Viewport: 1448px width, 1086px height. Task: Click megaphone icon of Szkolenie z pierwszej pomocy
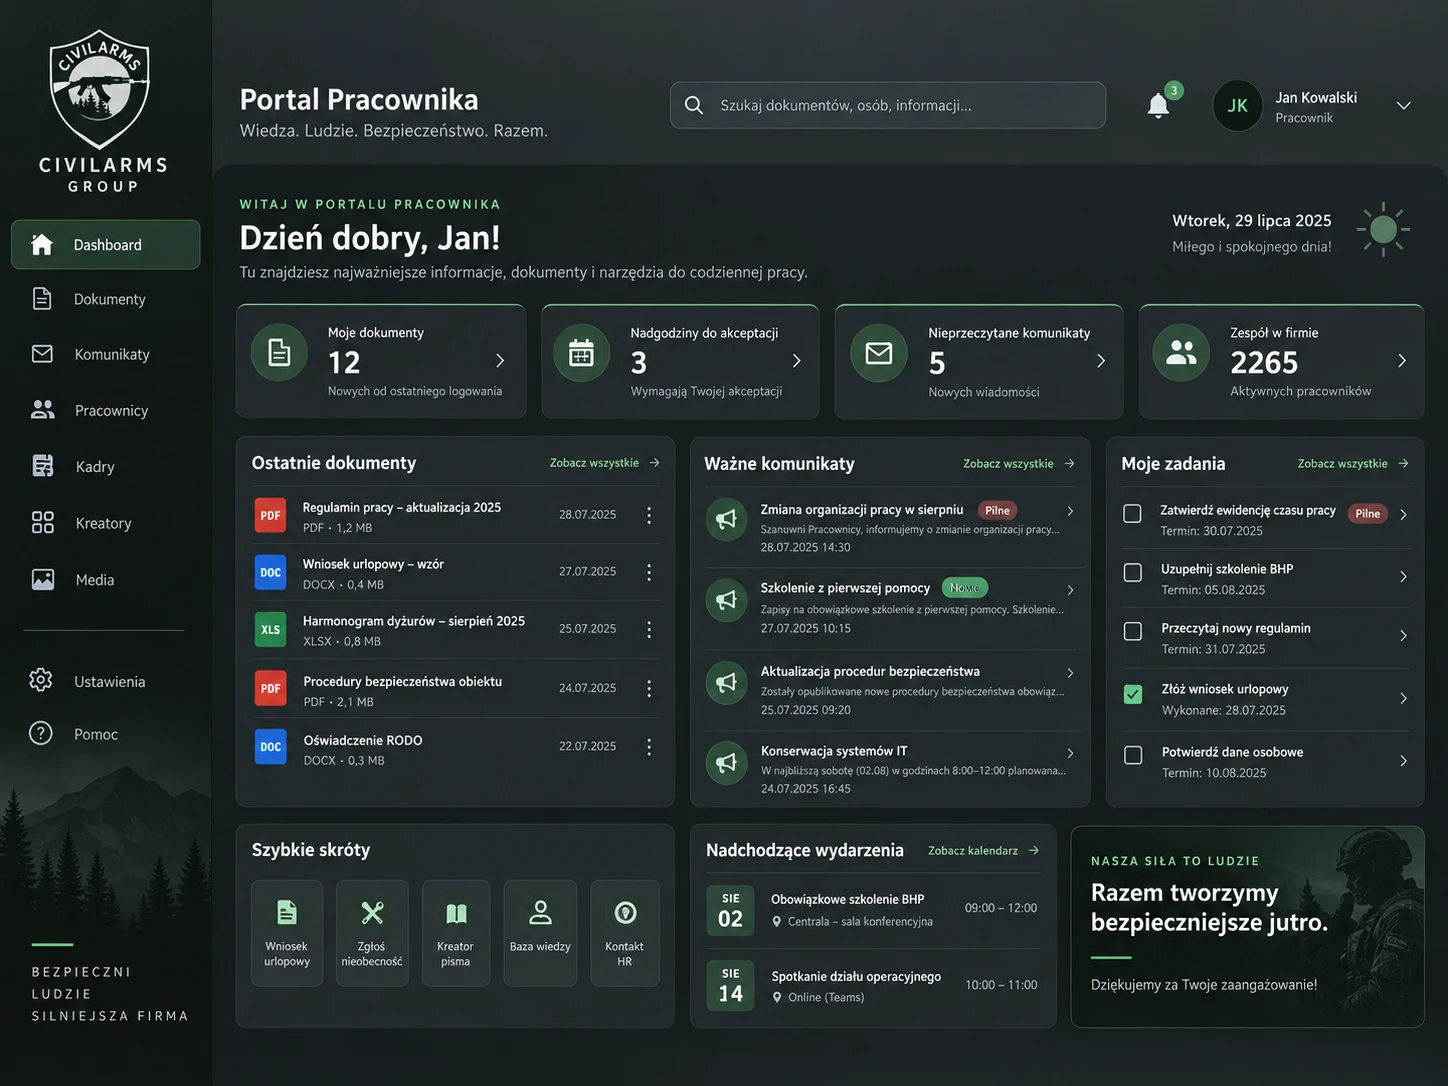[727, 599]
